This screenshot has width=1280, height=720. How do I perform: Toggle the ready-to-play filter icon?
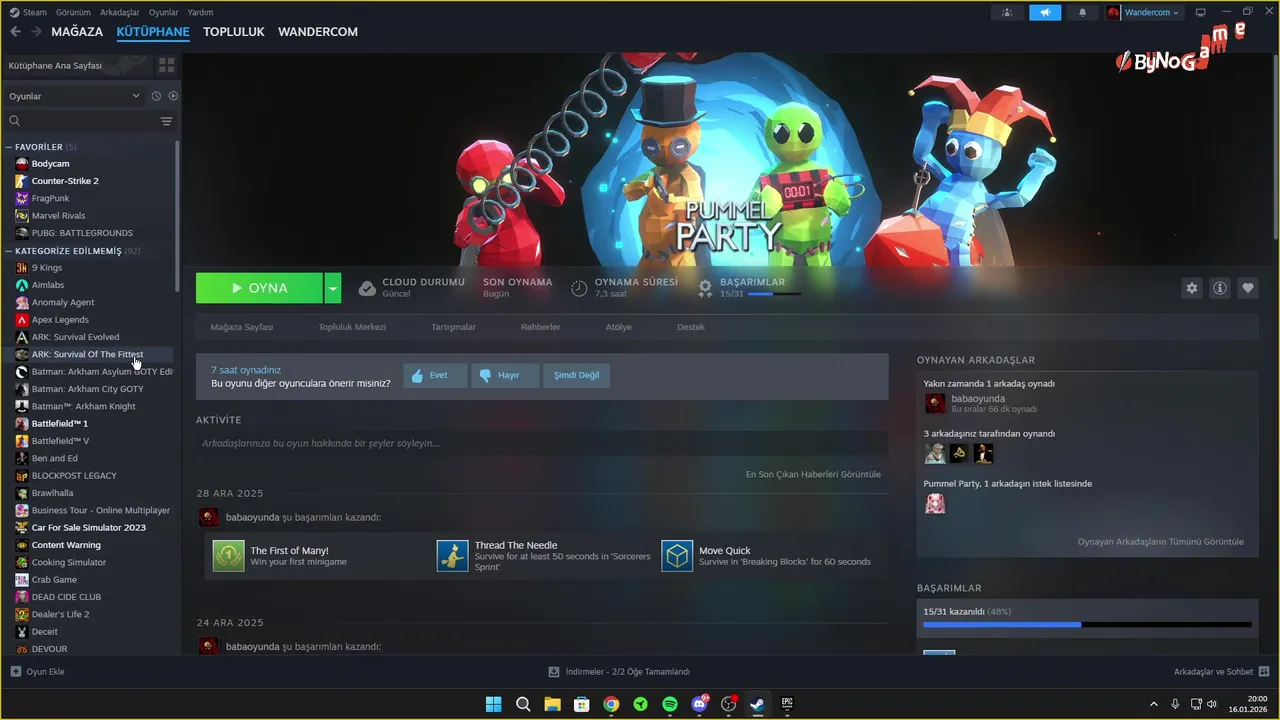point(173,96)
